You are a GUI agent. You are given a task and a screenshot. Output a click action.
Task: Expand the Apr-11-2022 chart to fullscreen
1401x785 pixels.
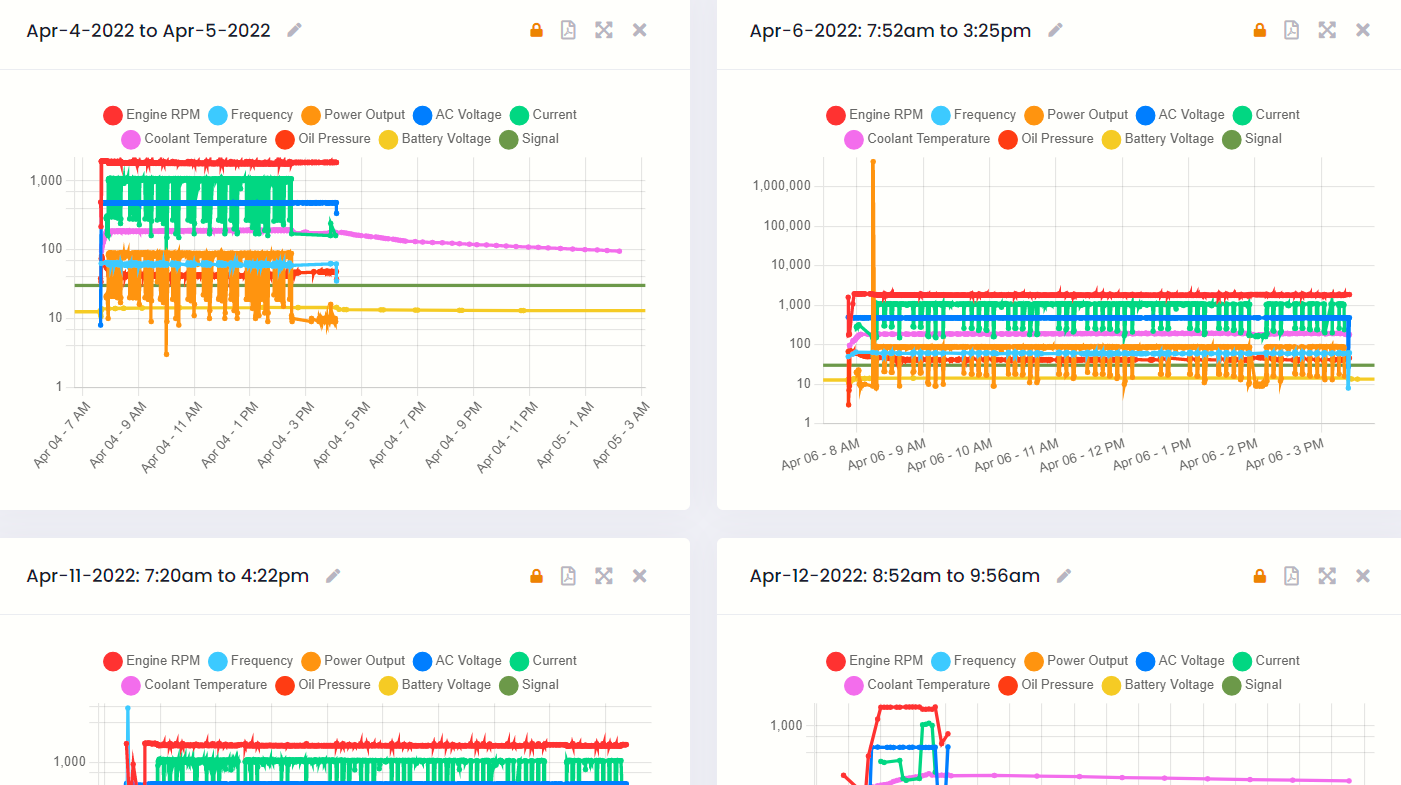(604, 576)
